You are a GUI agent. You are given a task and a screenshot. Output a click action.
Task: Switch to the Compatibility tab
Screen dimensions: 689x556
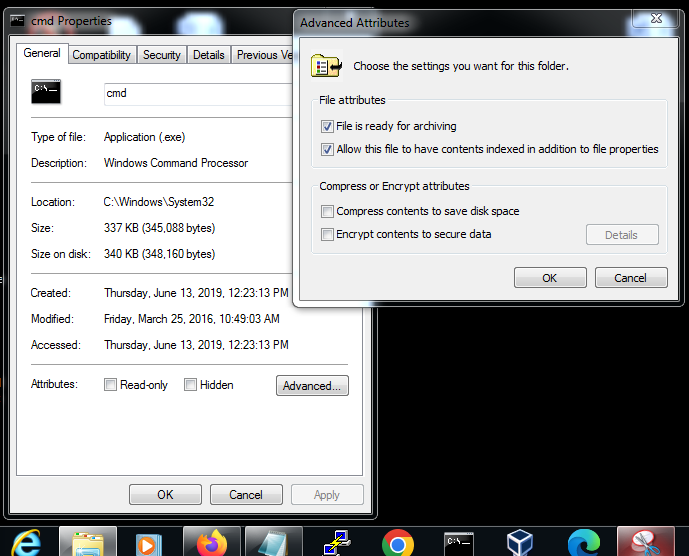[x=102, y=55]
